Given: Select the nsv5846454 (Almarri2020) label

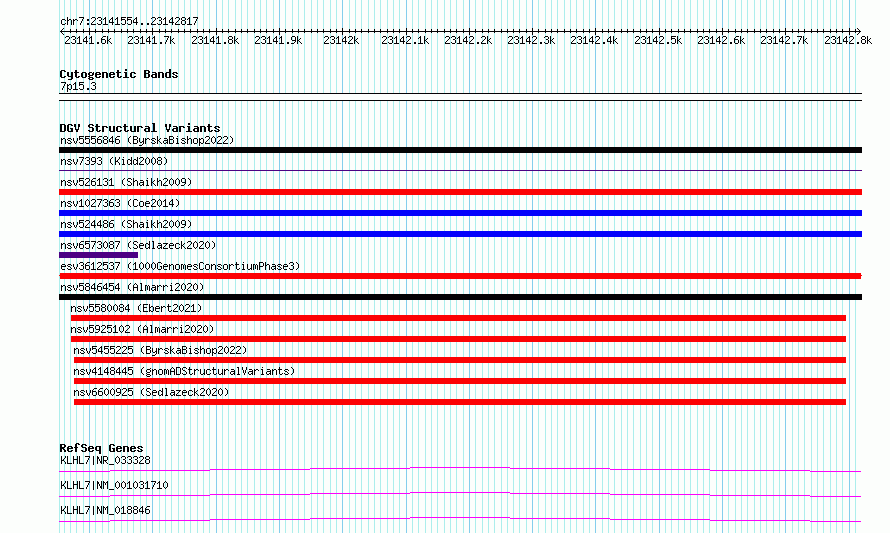Looking at the screenshot, I should click(132, 287).
